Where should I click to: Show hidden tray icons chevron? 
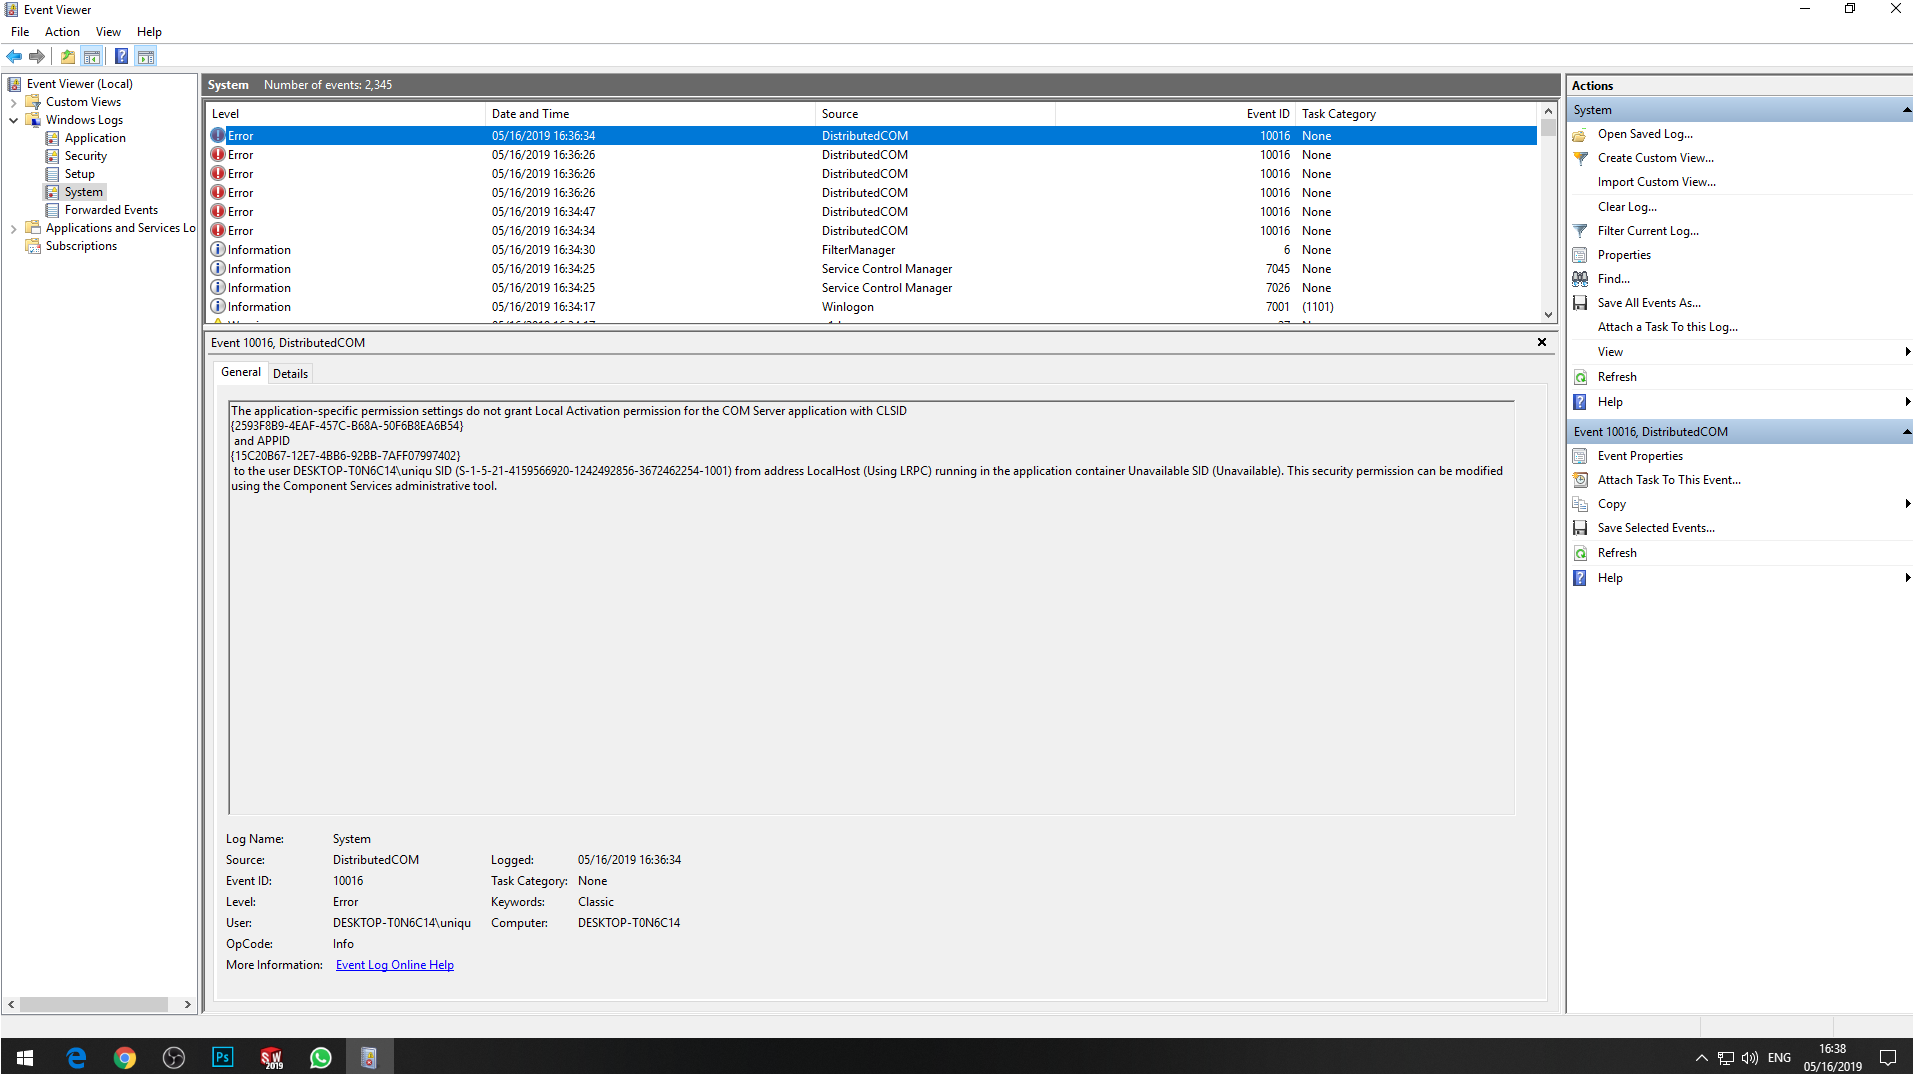1701,1058
